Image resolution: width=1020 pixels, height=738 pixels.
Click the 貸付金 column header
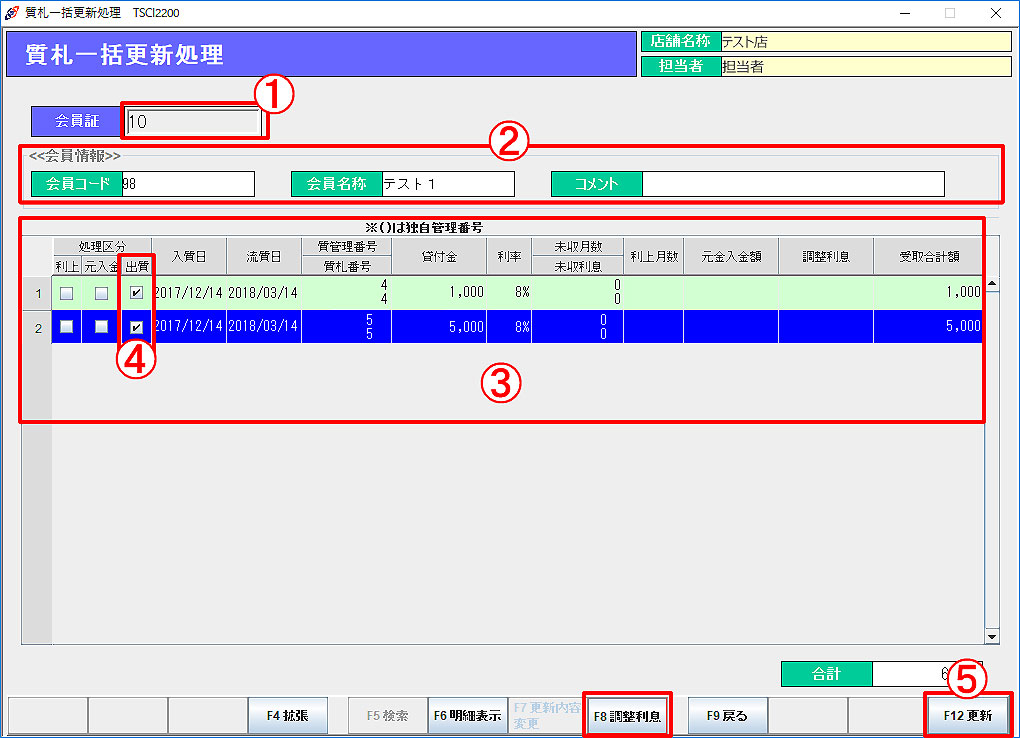click(x=439, y=257)
